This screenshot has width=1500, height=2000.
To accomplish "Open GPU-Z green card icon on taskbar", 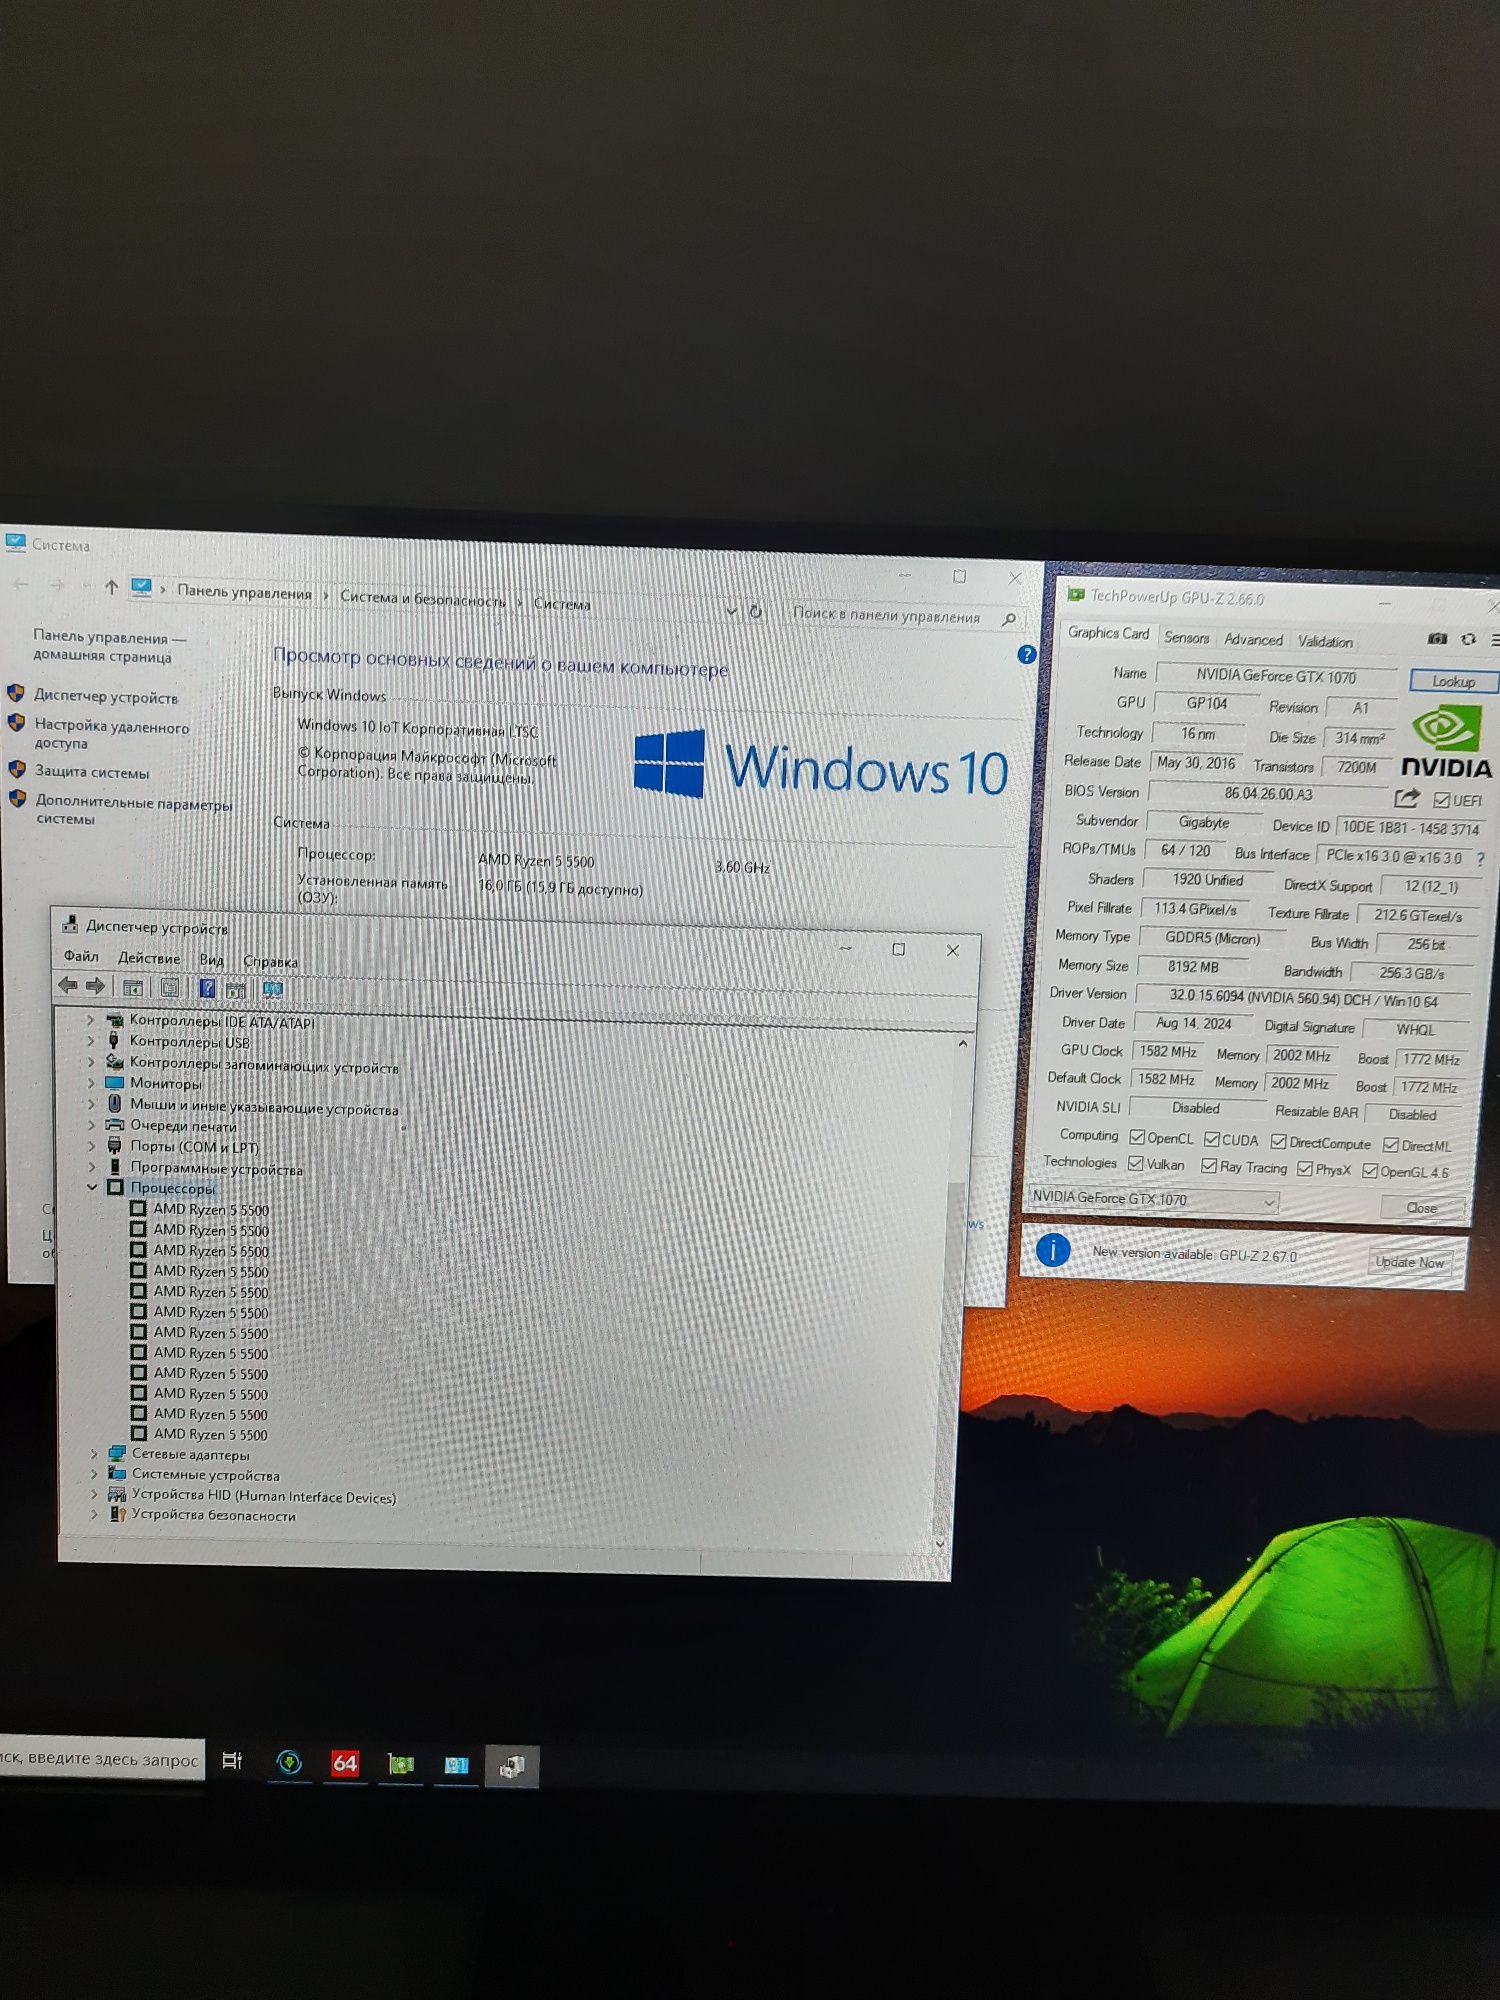I will 401,1765.
